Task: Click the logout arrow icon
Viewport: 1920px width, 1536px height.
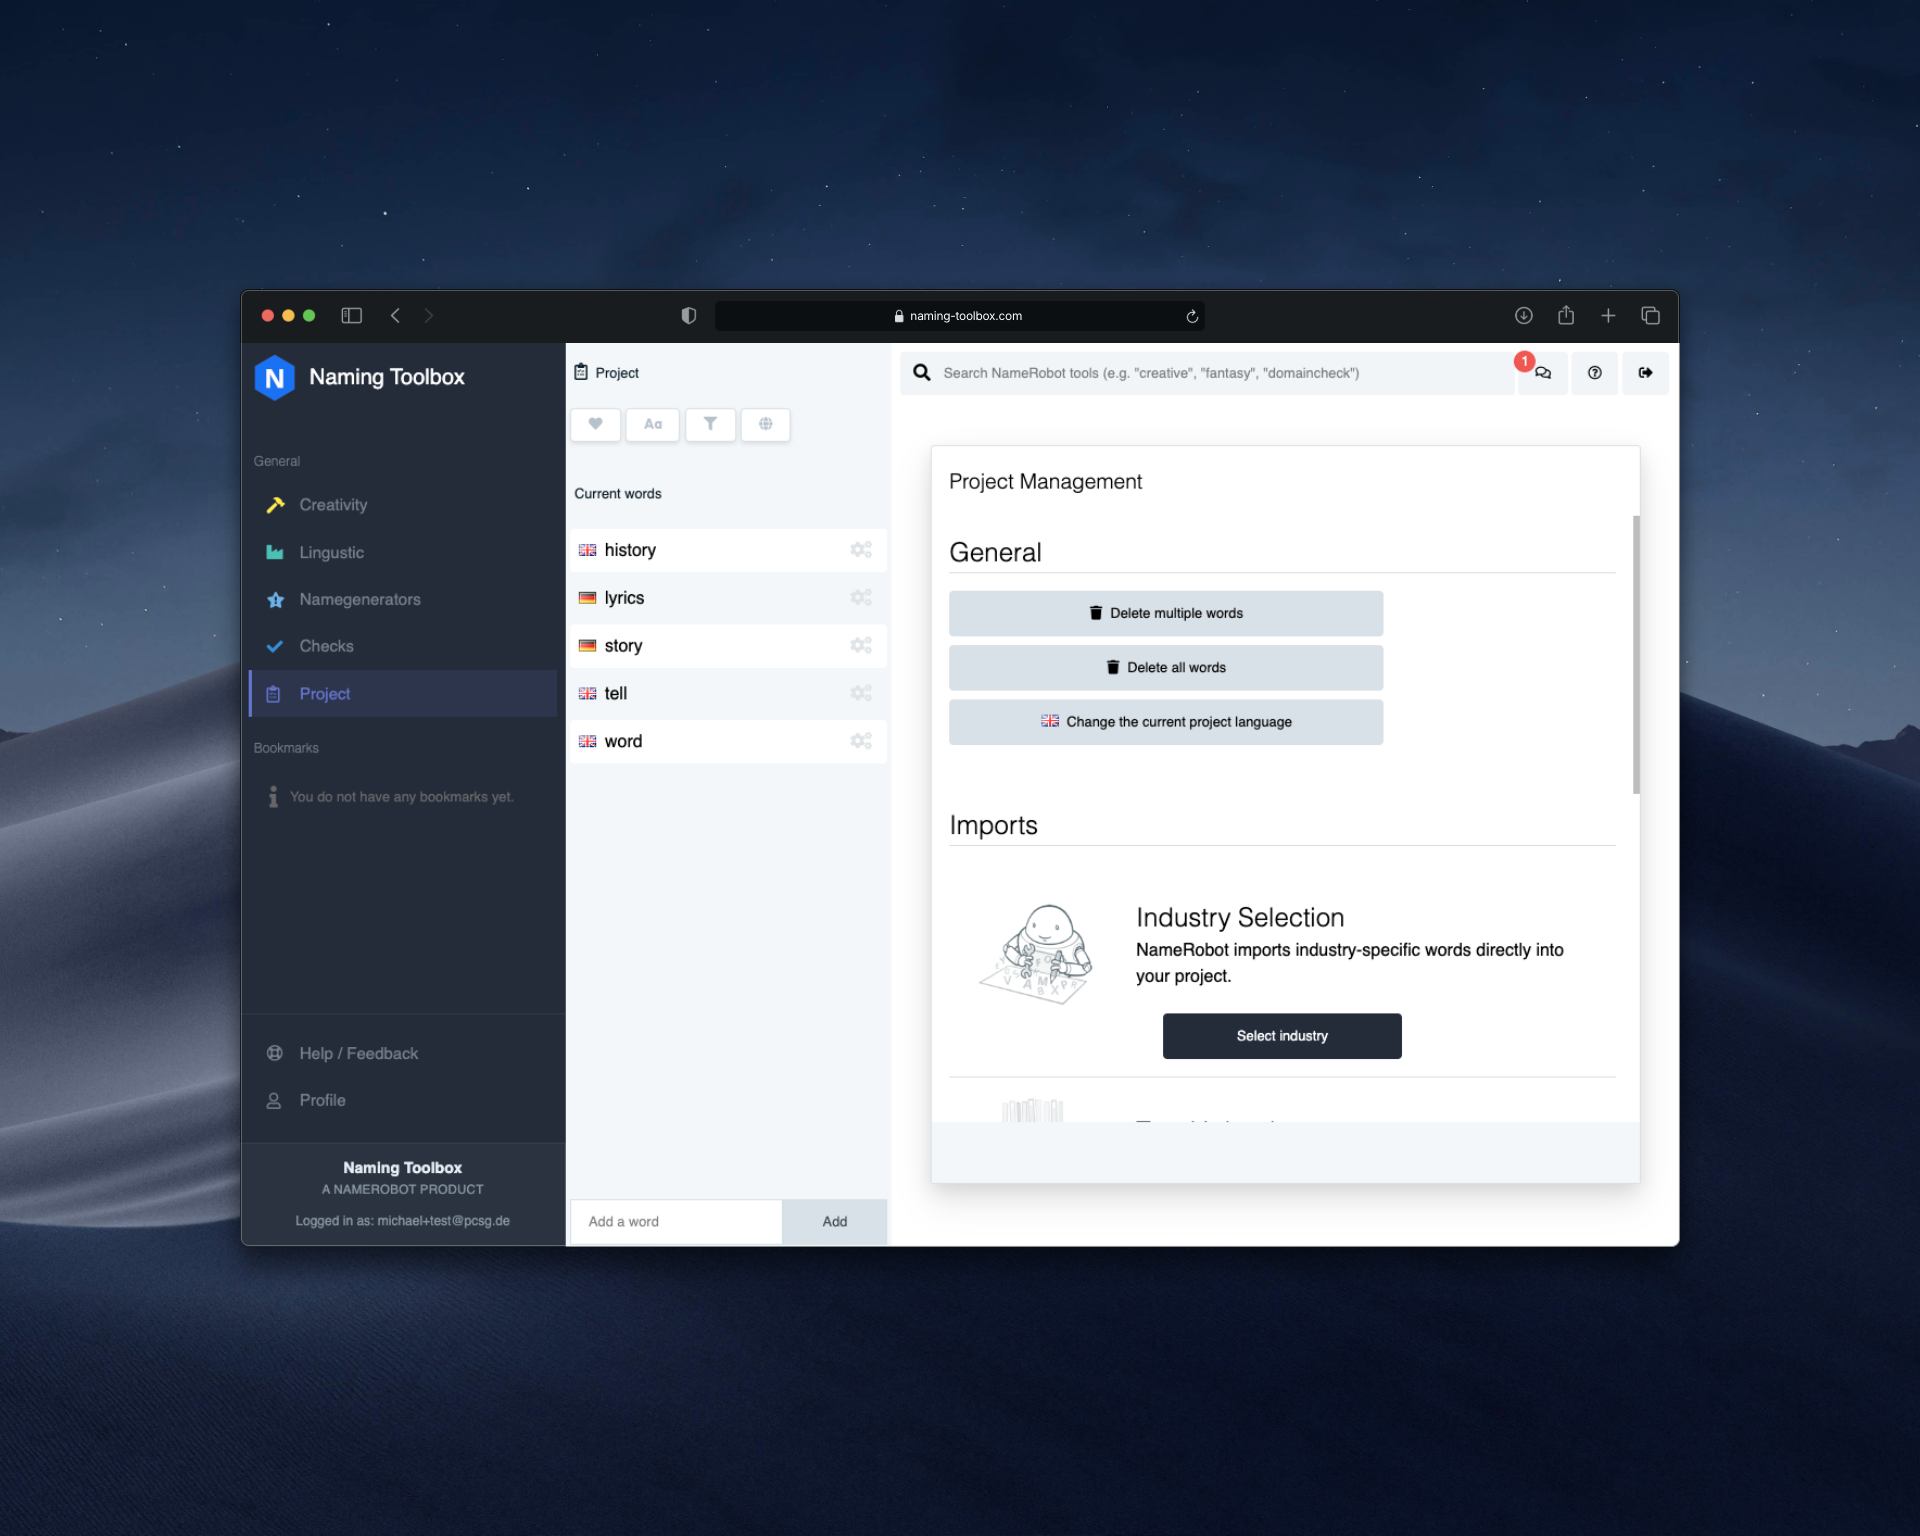Action: [1645, 373]
